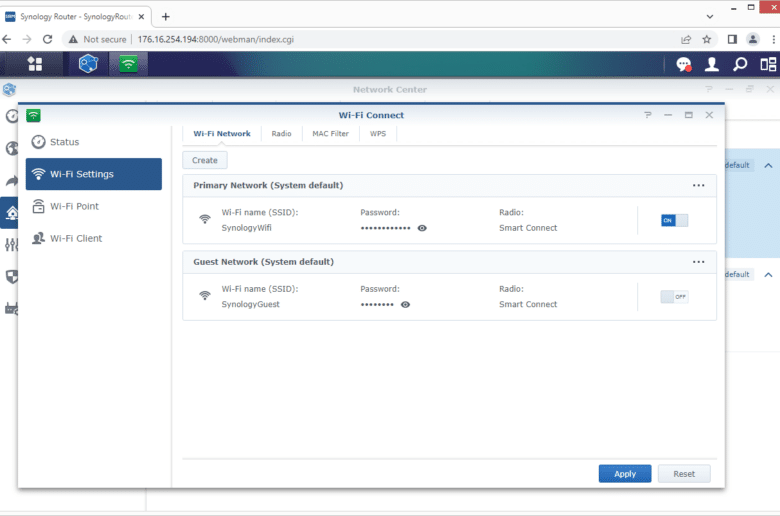
Task: Click the Status gauge icon in sidebar
Action: click(38, 142)
